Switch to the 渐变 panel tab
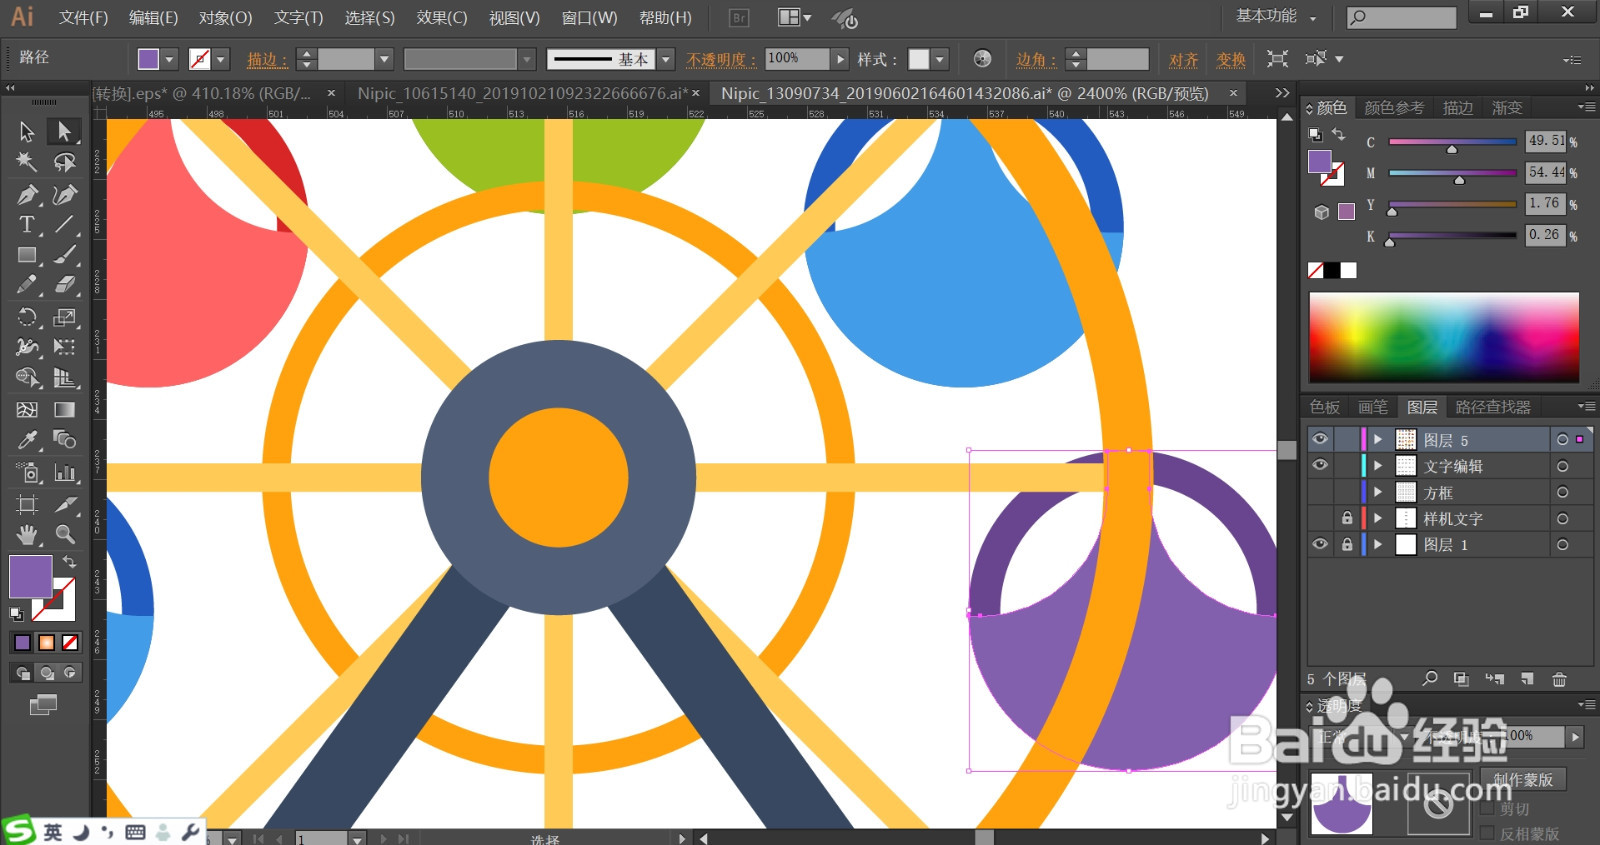Image resolution: width=1600 pixels, height=845 pixels. pyautogui.click(x=1507, y=108)
